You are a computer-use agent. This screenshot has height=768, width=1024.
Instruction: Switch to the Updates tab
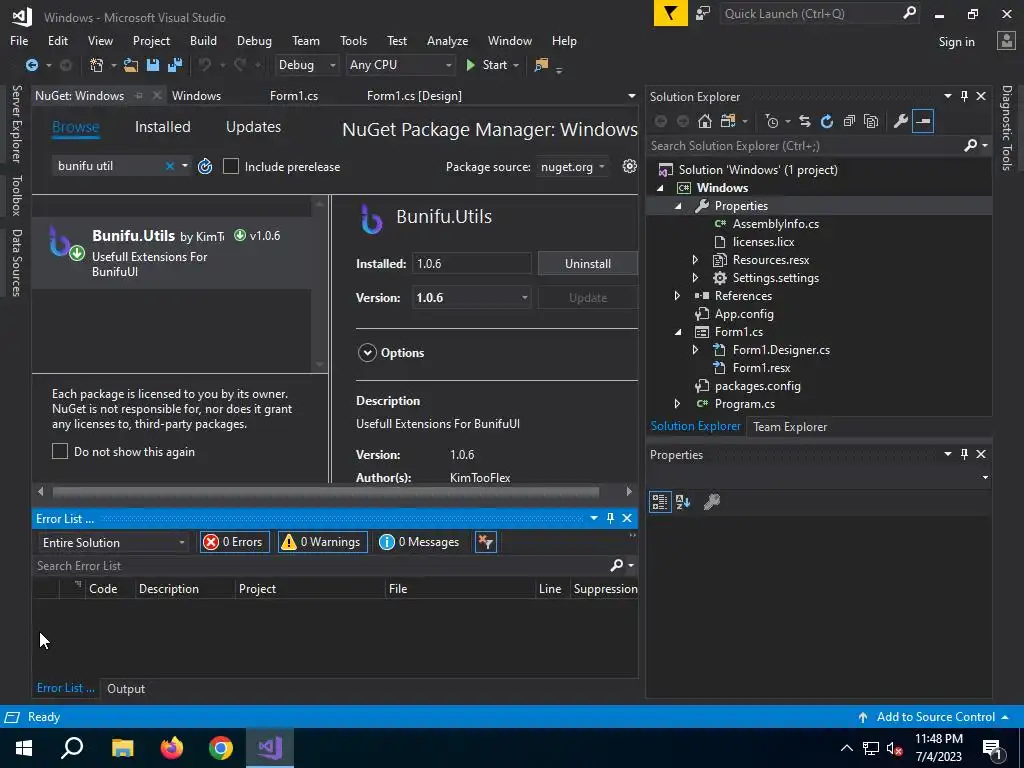253,127
